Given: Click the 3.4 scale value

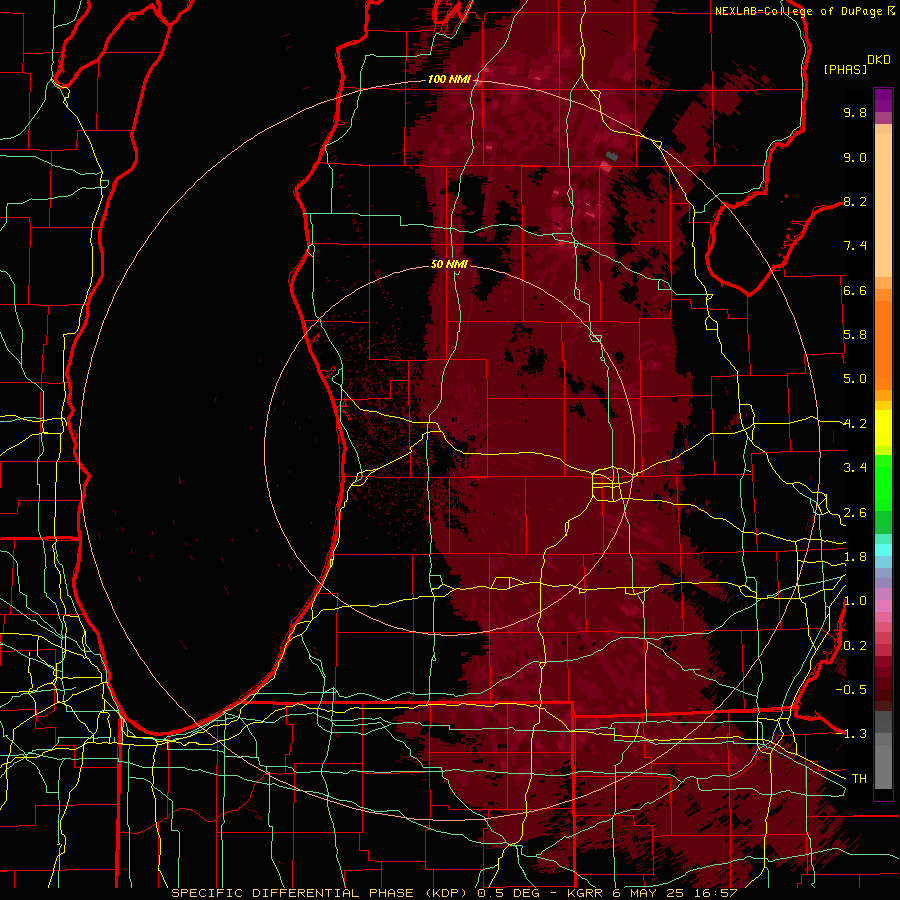Looking at the screenshot, I should click(855, 468).
